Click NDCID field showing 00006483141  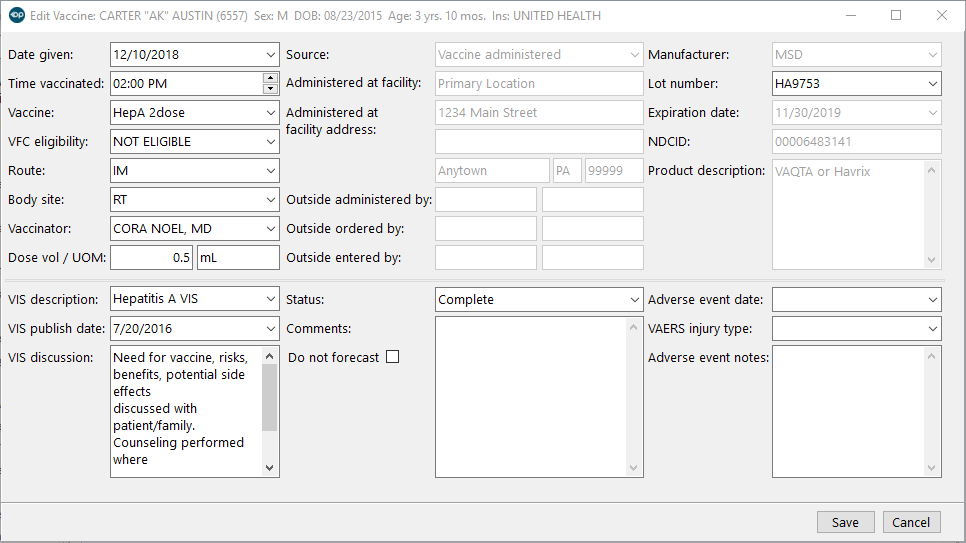(x=857, y=142)
